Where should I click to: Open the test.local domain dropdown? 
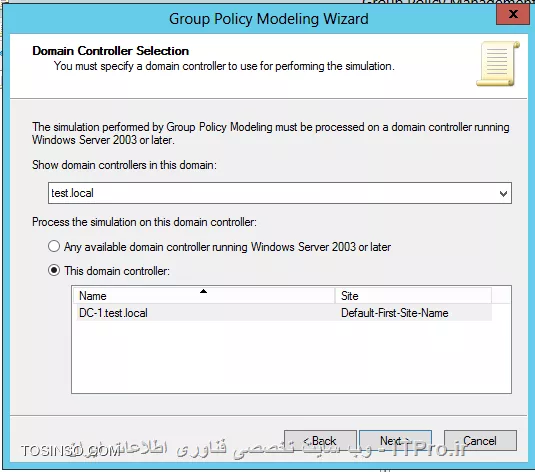click(x=280, y=193)
